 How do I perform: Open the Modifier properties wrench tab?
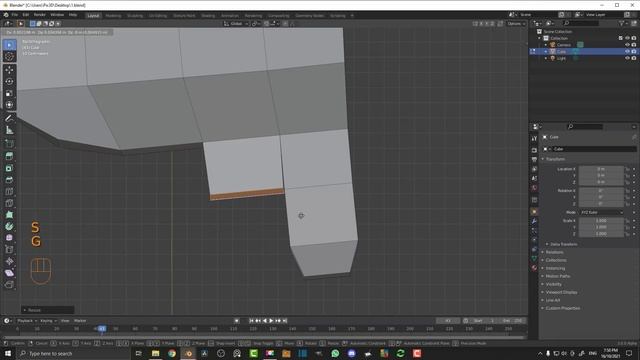click(x=534, y=221)
